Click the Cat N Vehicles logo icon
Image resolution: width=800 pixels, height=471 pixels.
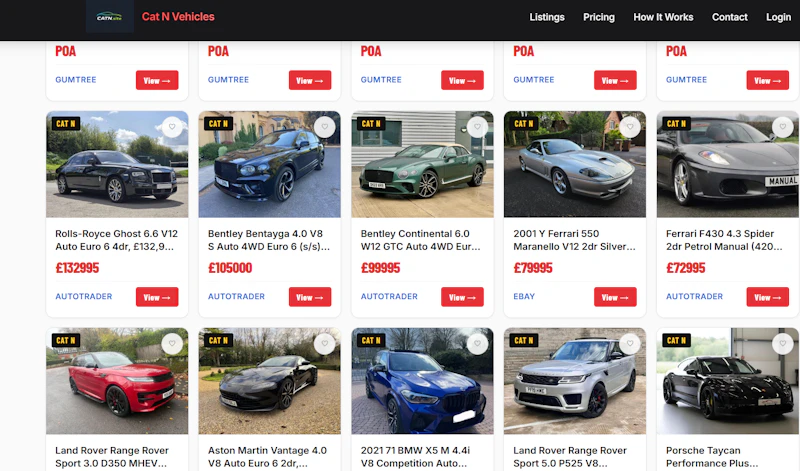pos(110,16)
